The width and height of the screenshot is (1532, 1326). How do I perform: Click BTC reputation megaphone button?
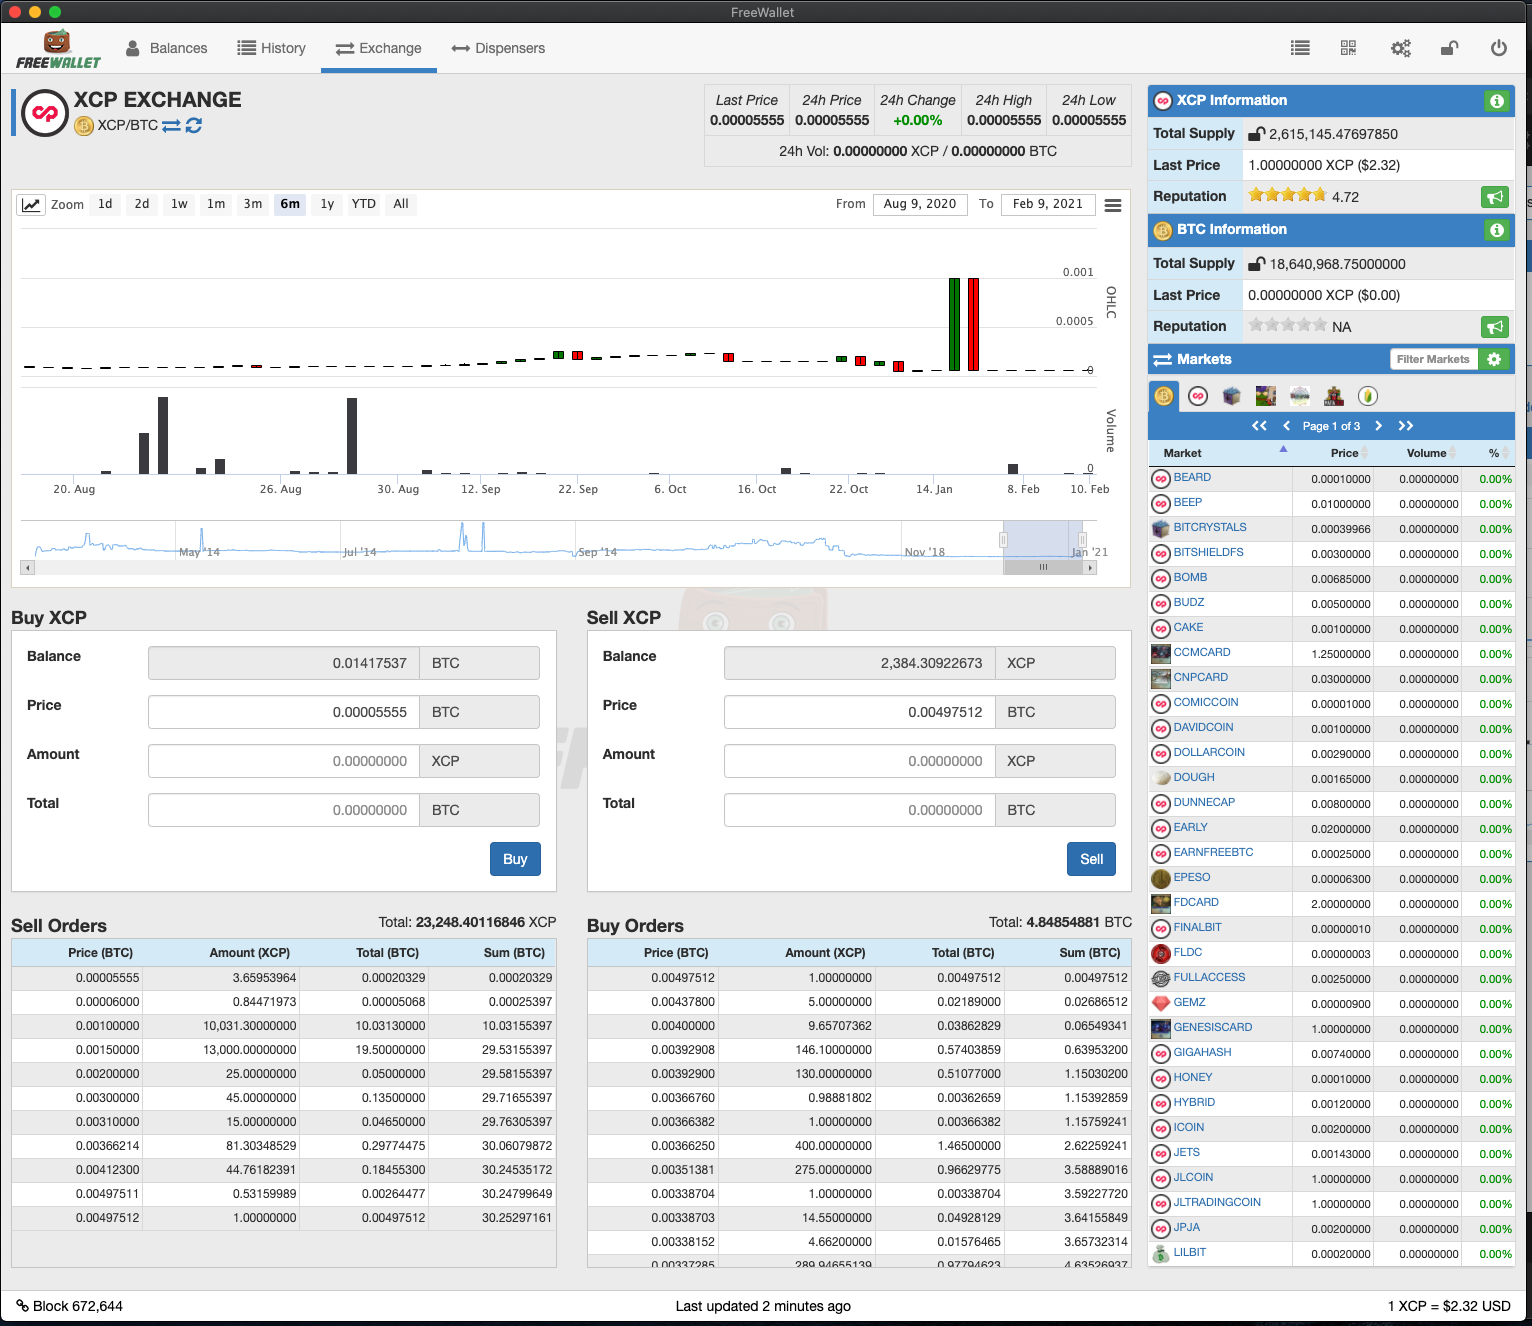coord(1494,327)
